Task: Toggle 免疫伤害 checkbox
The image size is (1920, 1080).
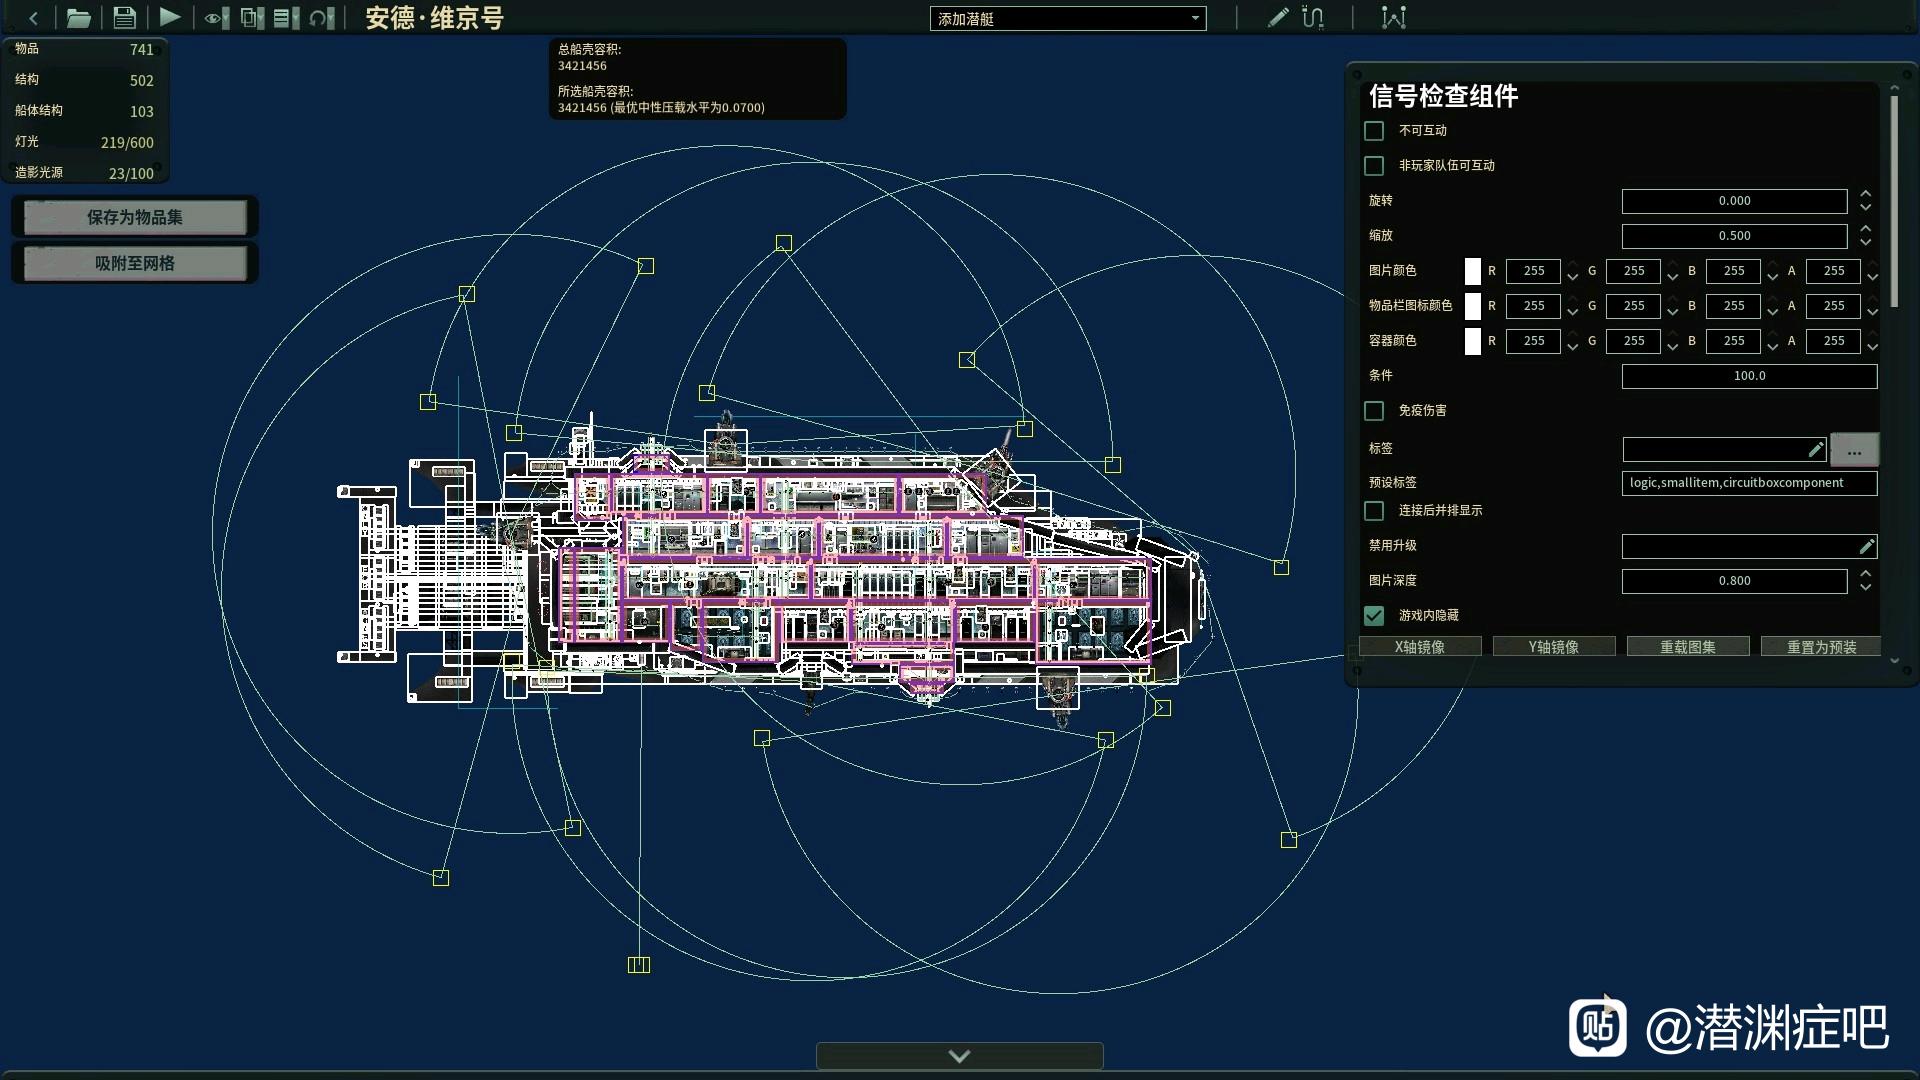Action: [1374, 411]
